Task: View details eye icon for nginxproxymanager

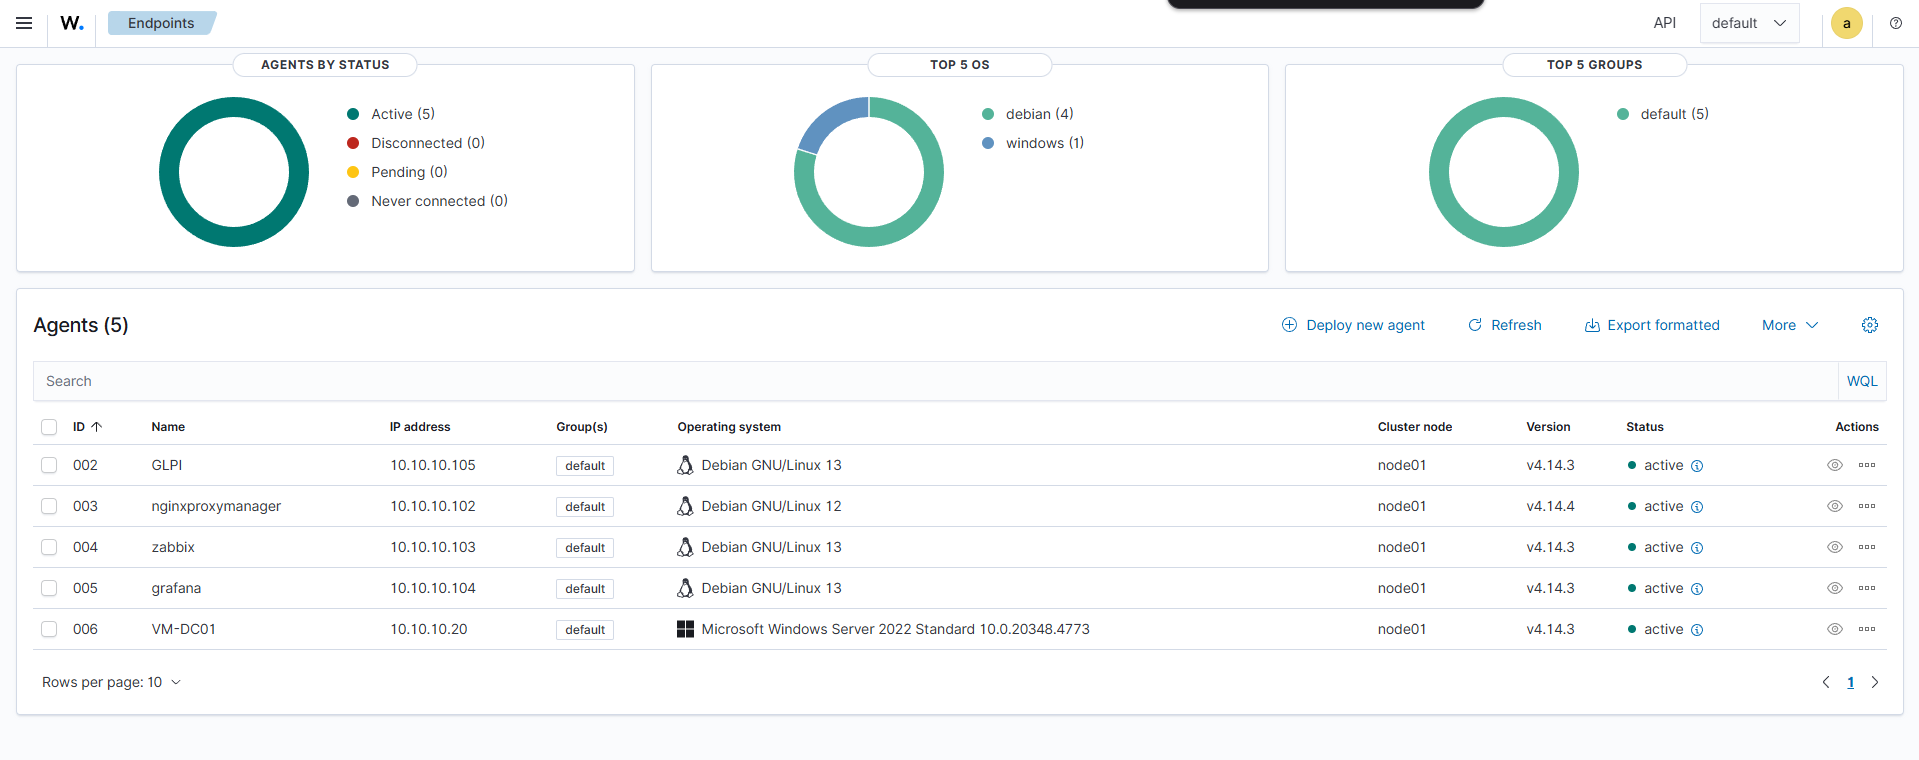Action: [x=1835, y=506]
